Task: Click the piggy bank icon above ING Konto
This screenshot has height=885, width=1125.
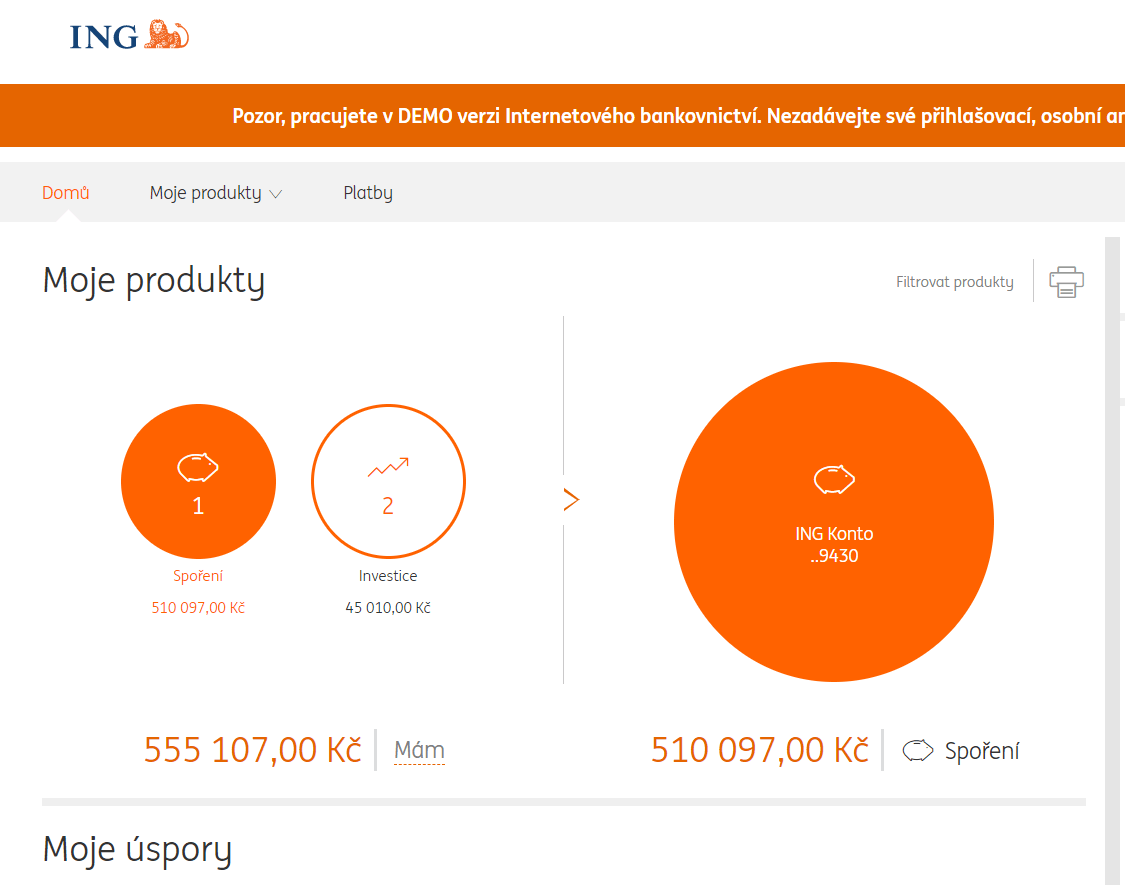Action: (x=833, y=479)
